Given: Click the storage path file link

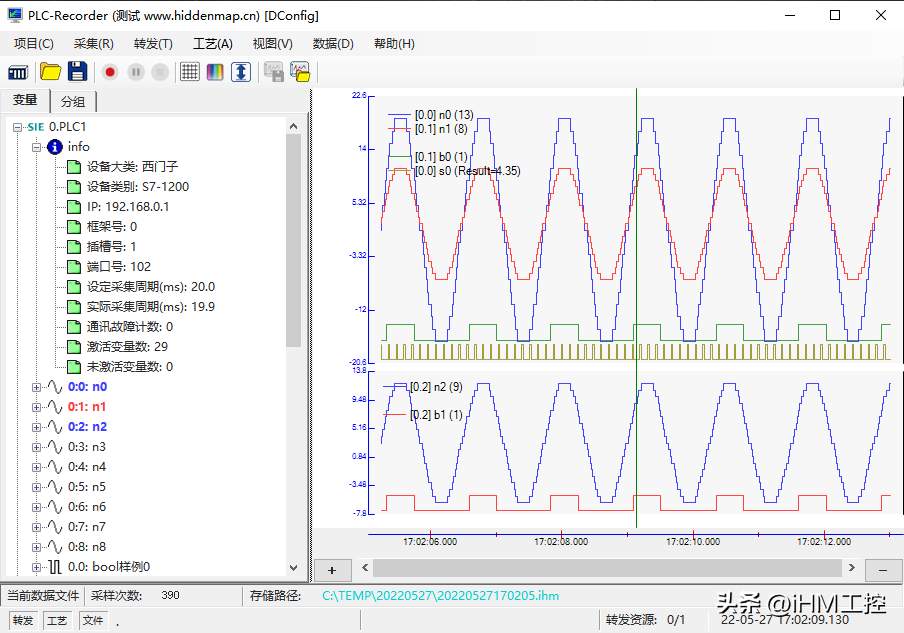Looking at the screenshot, I should (440, 596).
